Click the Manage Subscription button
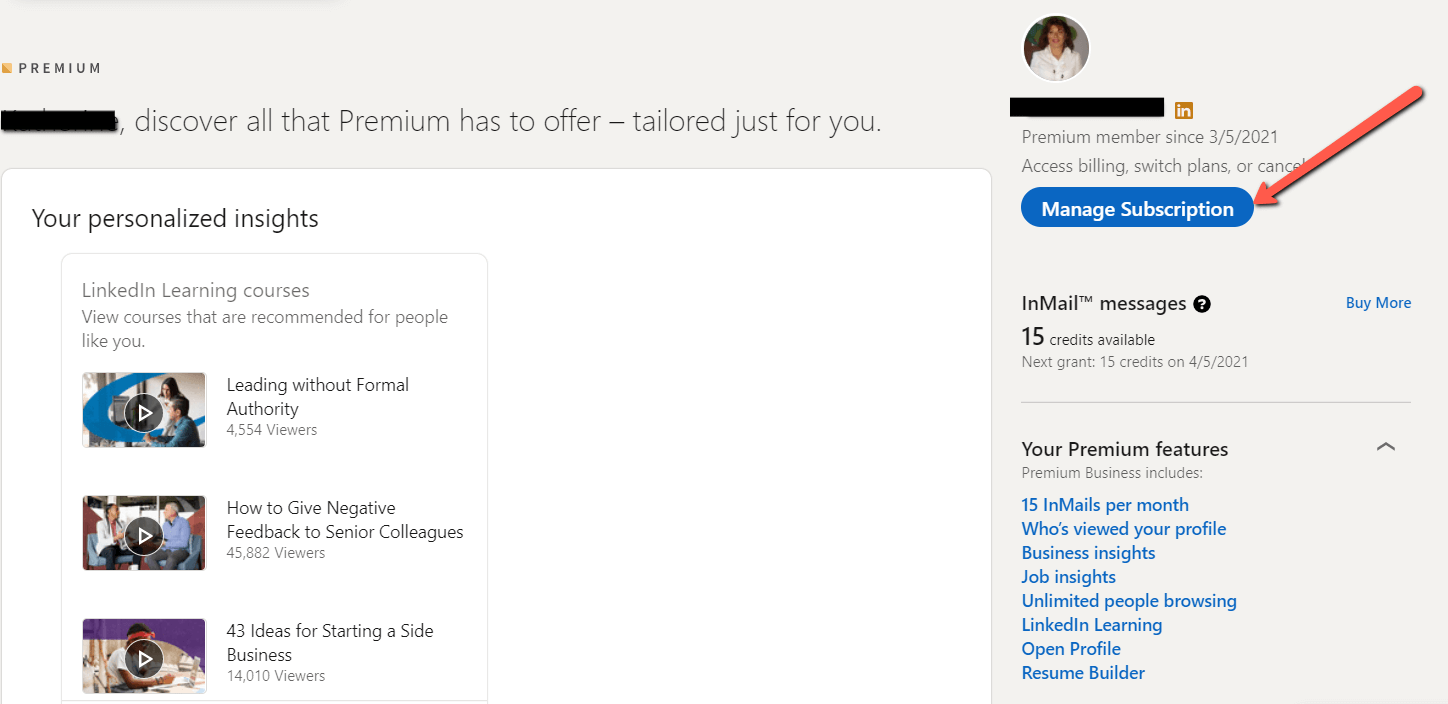Screen dimensions: 1448x704 click(x=1137, y=208)
